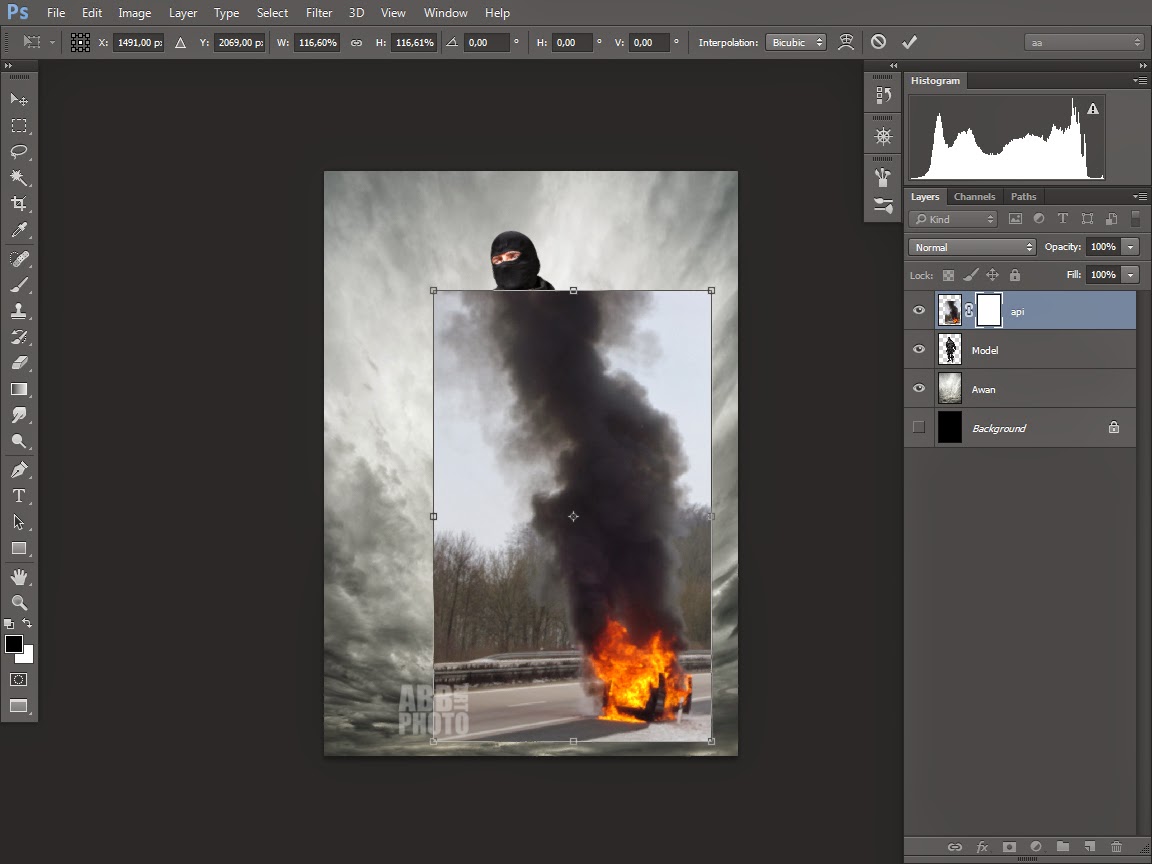Click the delete layer trash icon
The height and width of the screenshot is (864, 1152).
pyautogui.click(x=1117, y=847)
